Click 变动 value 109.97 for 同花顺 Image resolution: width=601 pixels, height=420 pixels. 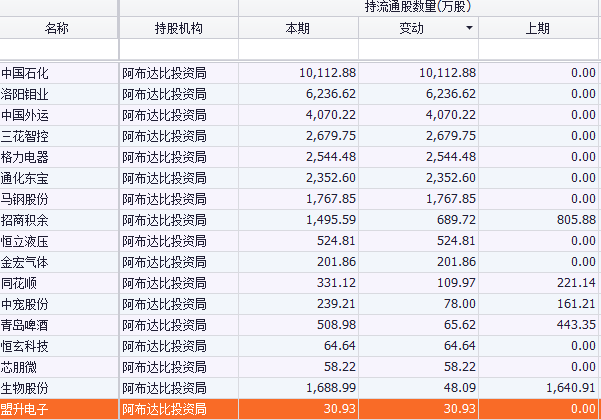click(456, 283)
